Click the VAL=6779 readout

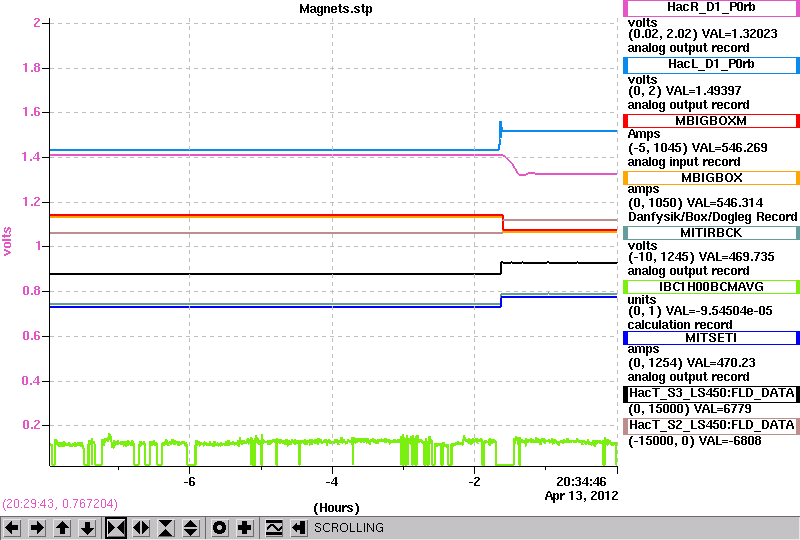(722, 409)
